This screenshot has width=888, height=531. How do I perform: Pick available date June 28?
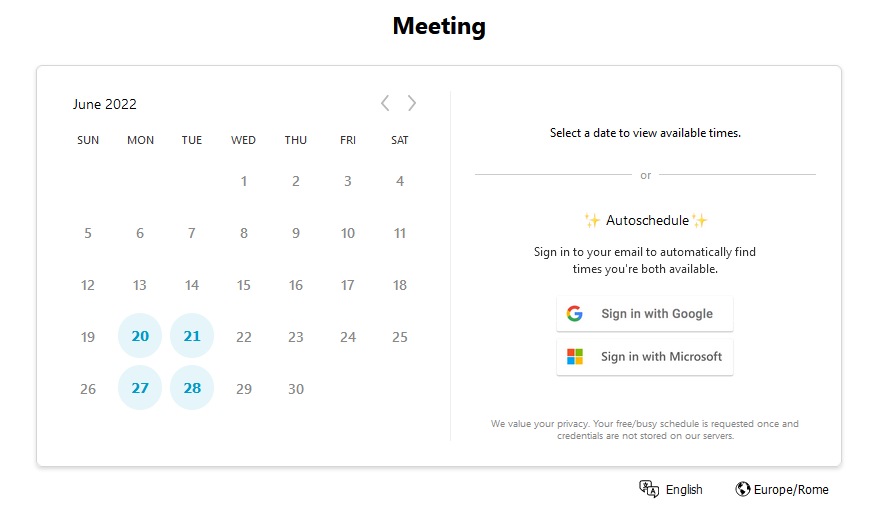[192, 388]
